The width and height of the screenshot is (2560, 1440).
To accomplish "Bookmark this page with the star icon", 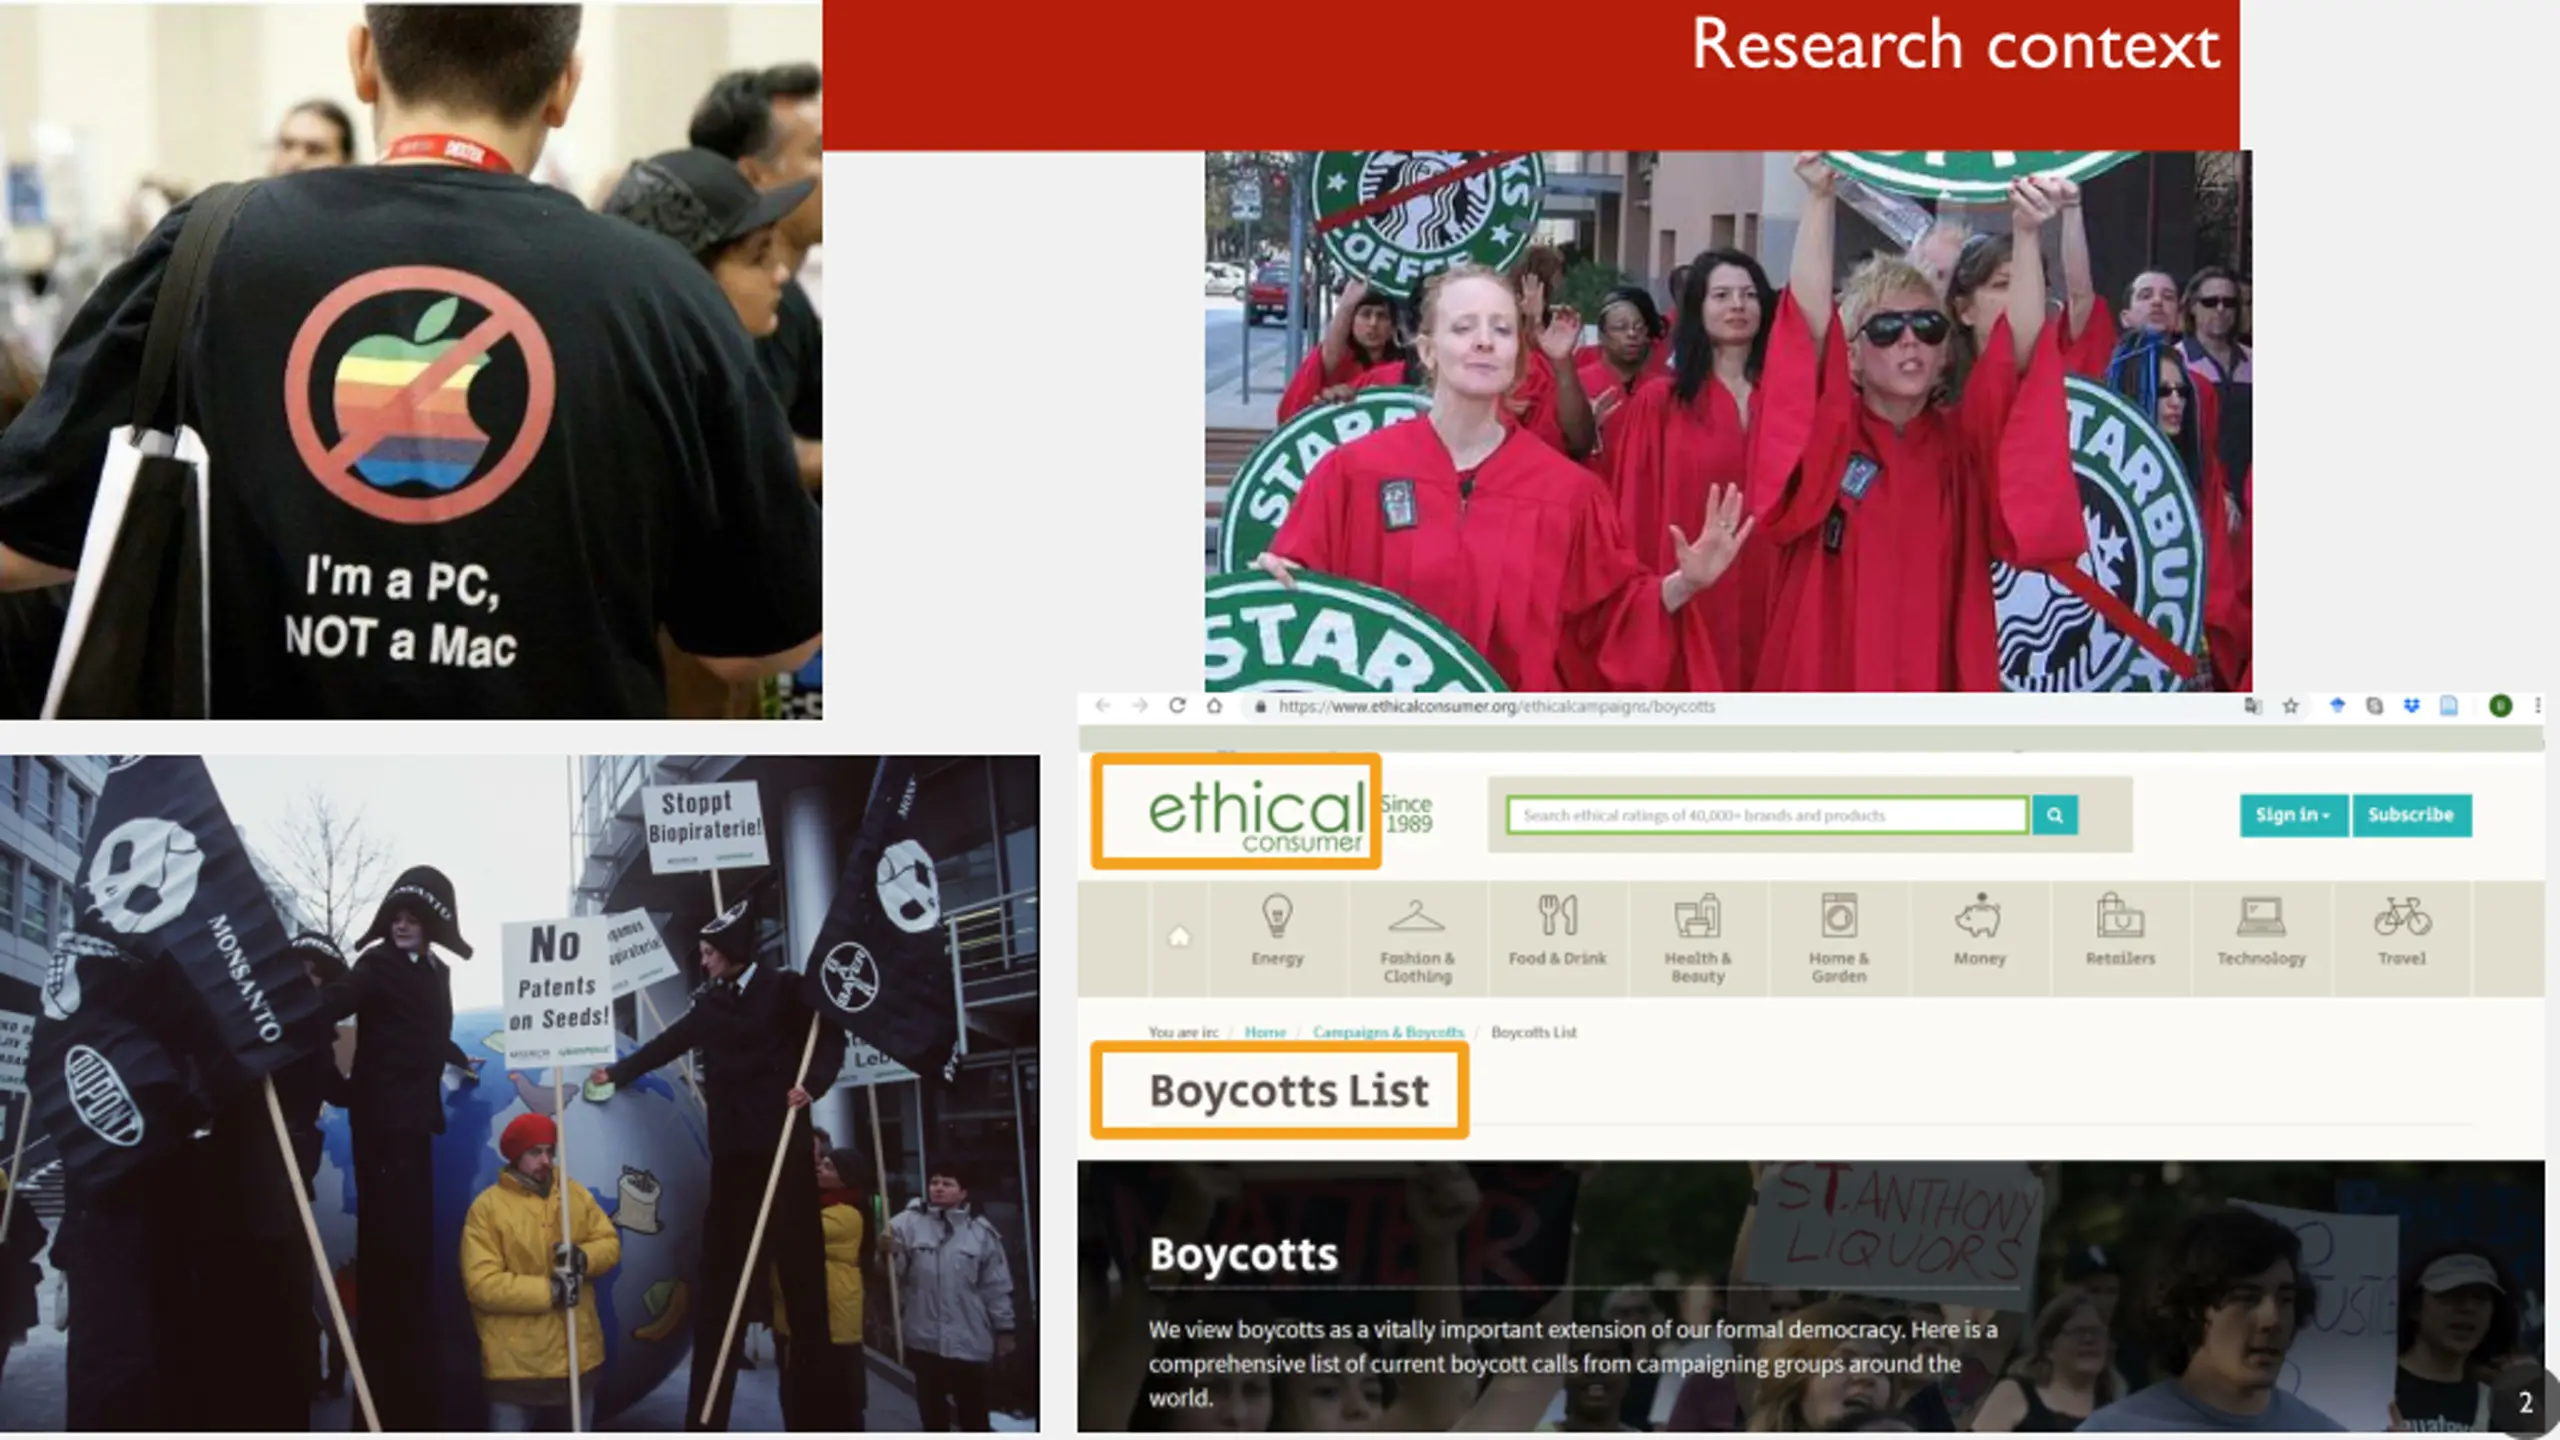I will point(2290,706).
